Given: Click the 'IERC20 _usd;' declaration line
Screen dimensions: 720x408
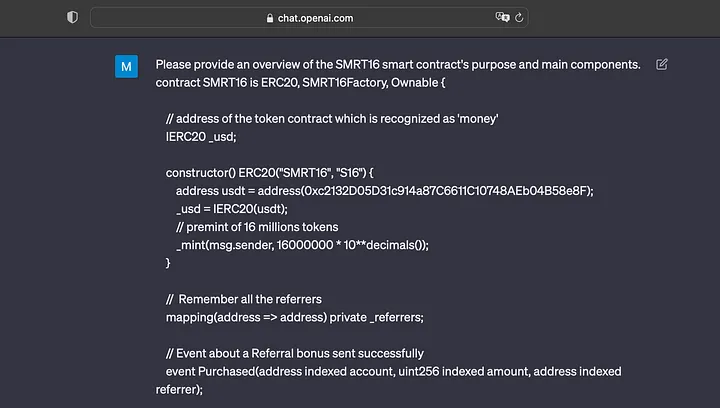Looking at the screenshot, I should [201, 137].
